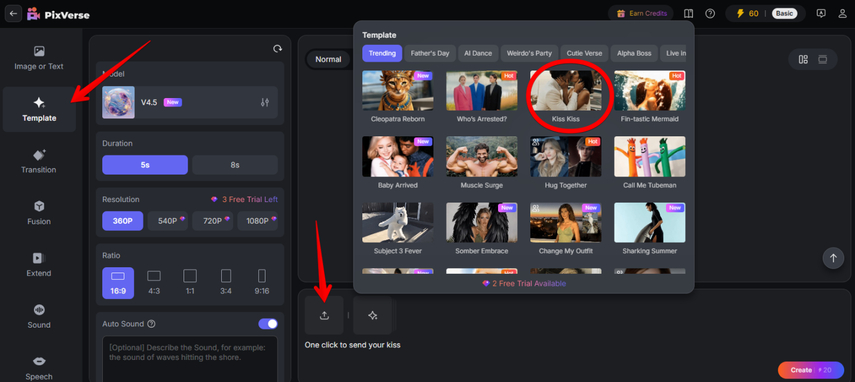Open the Alpha Boss template tab
The image size is (855, 382).
[x=634, y=53]
